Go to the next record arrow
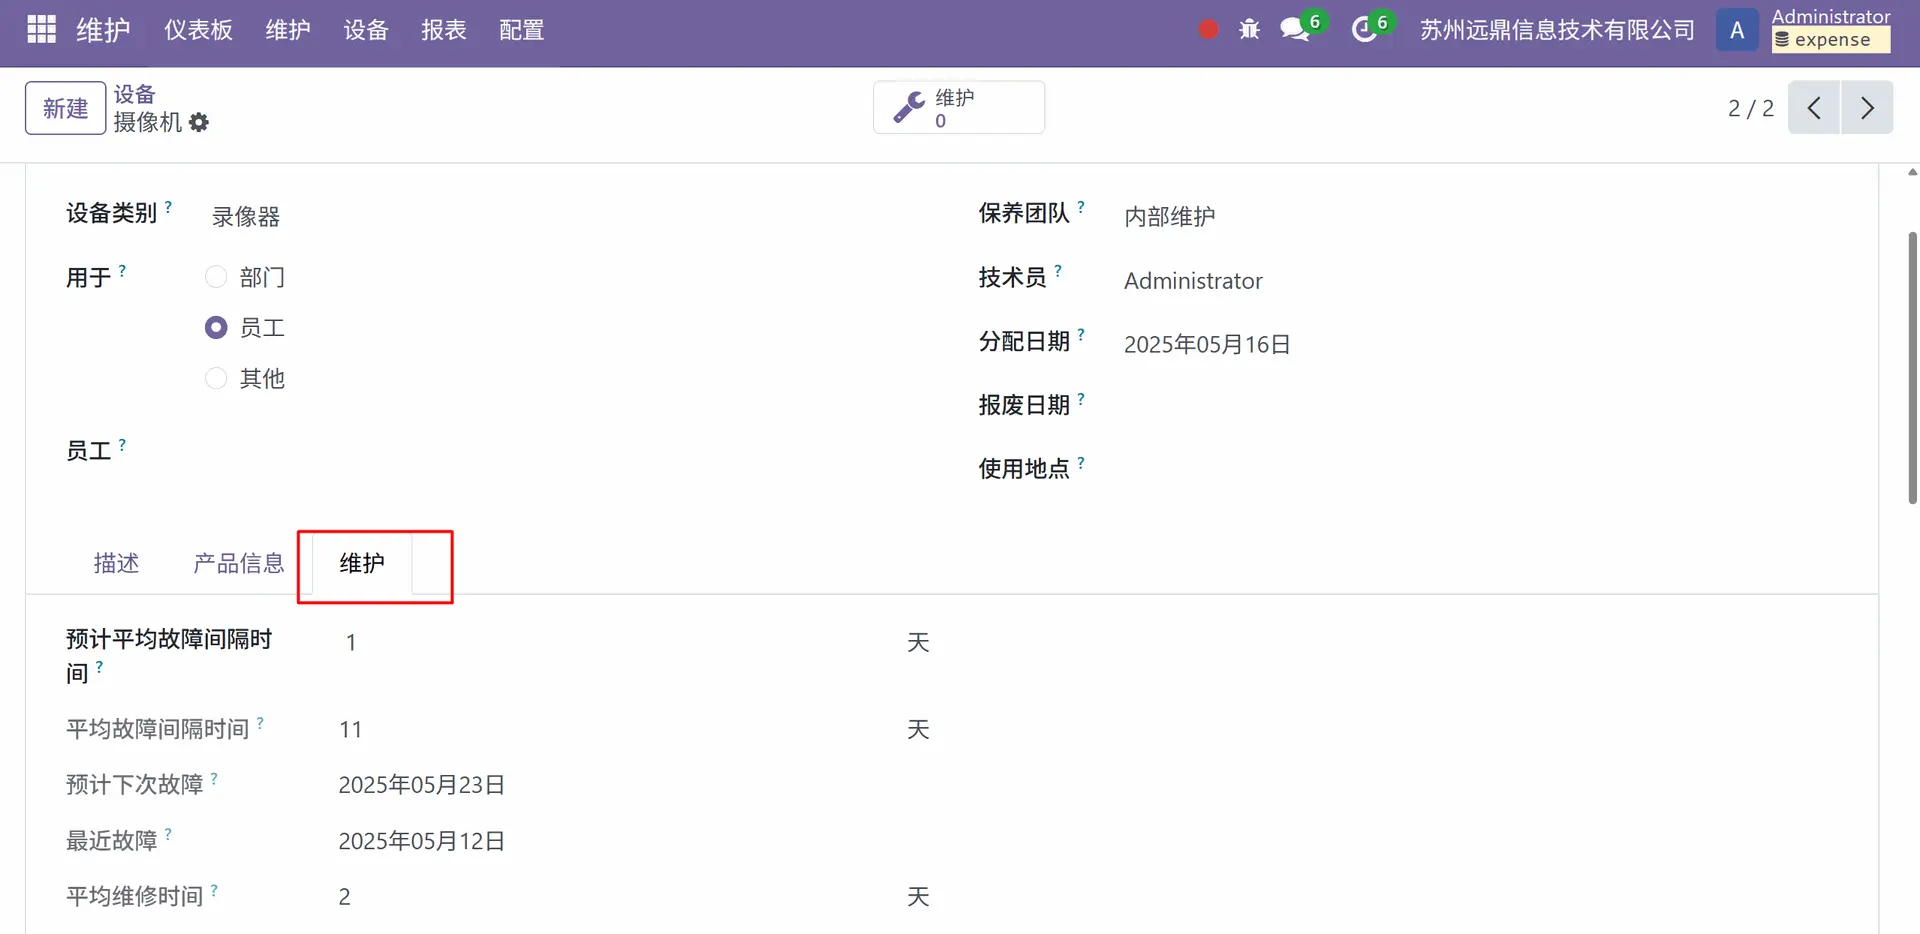This screenshot has height=934, width=1920. pos(1867,107)
